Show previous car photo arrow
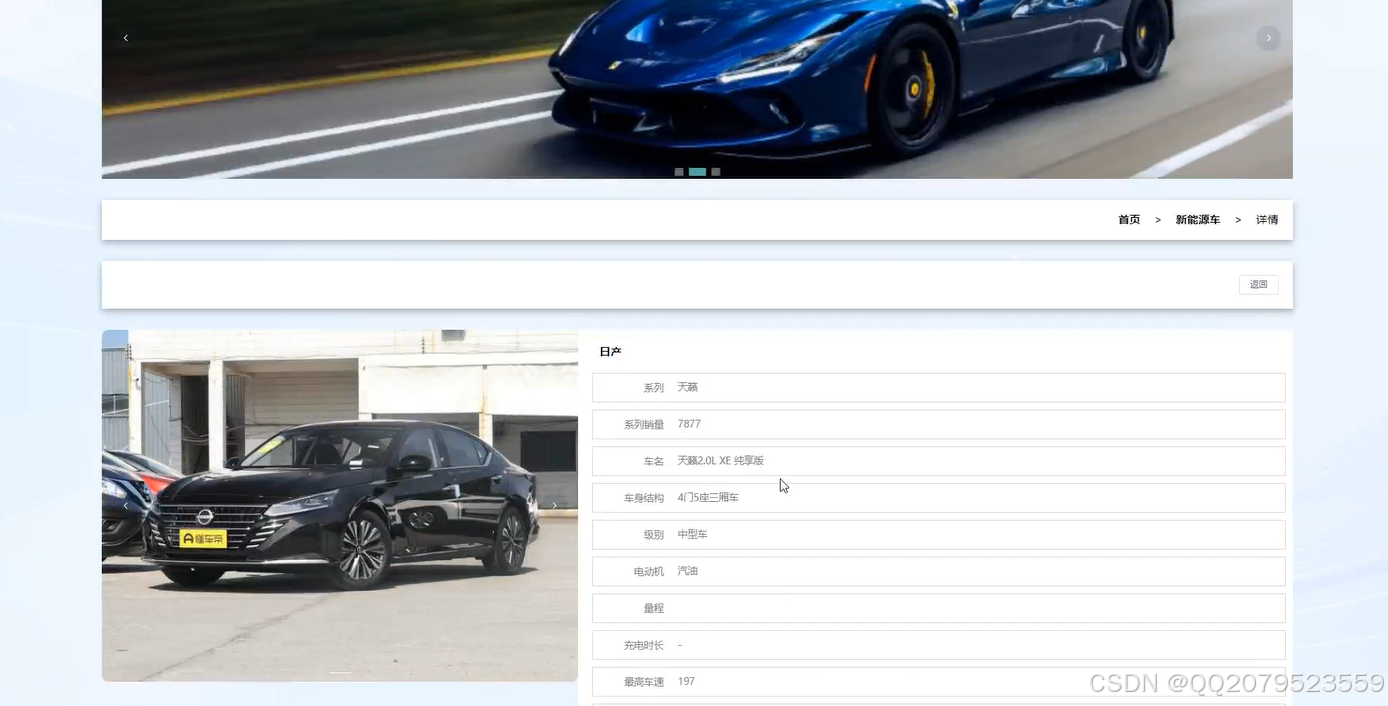This screenshot has width=1388, height=706. (126, 506)
